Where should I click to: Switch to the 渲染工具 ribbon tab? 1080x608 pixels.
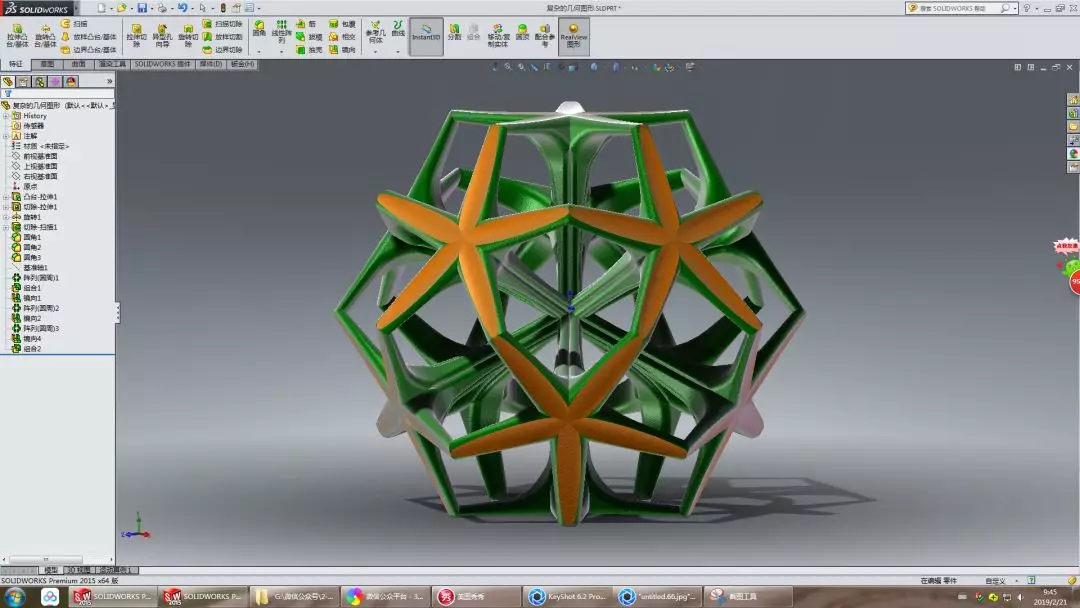pos(112,64)
